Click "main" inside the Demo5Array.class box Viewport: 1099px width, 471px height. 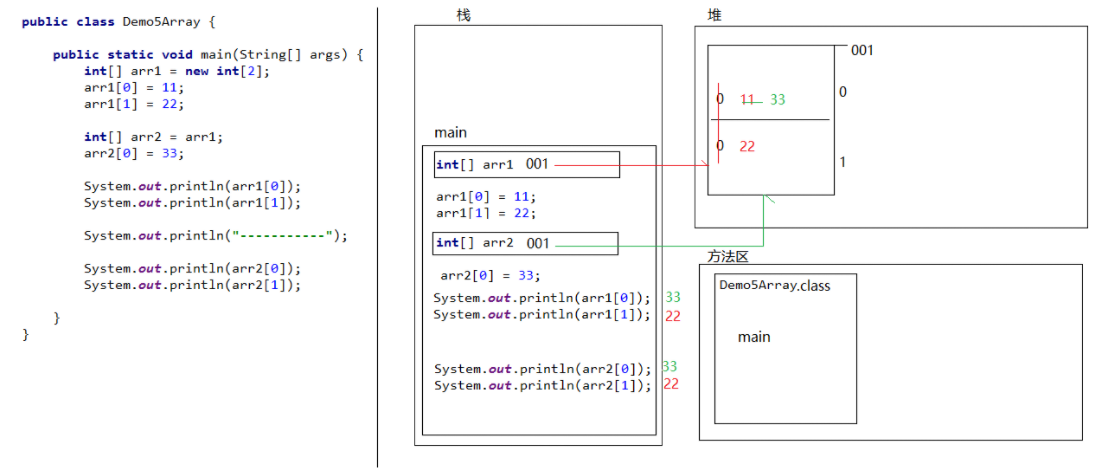pyautogui.click(x=753, y=337)
